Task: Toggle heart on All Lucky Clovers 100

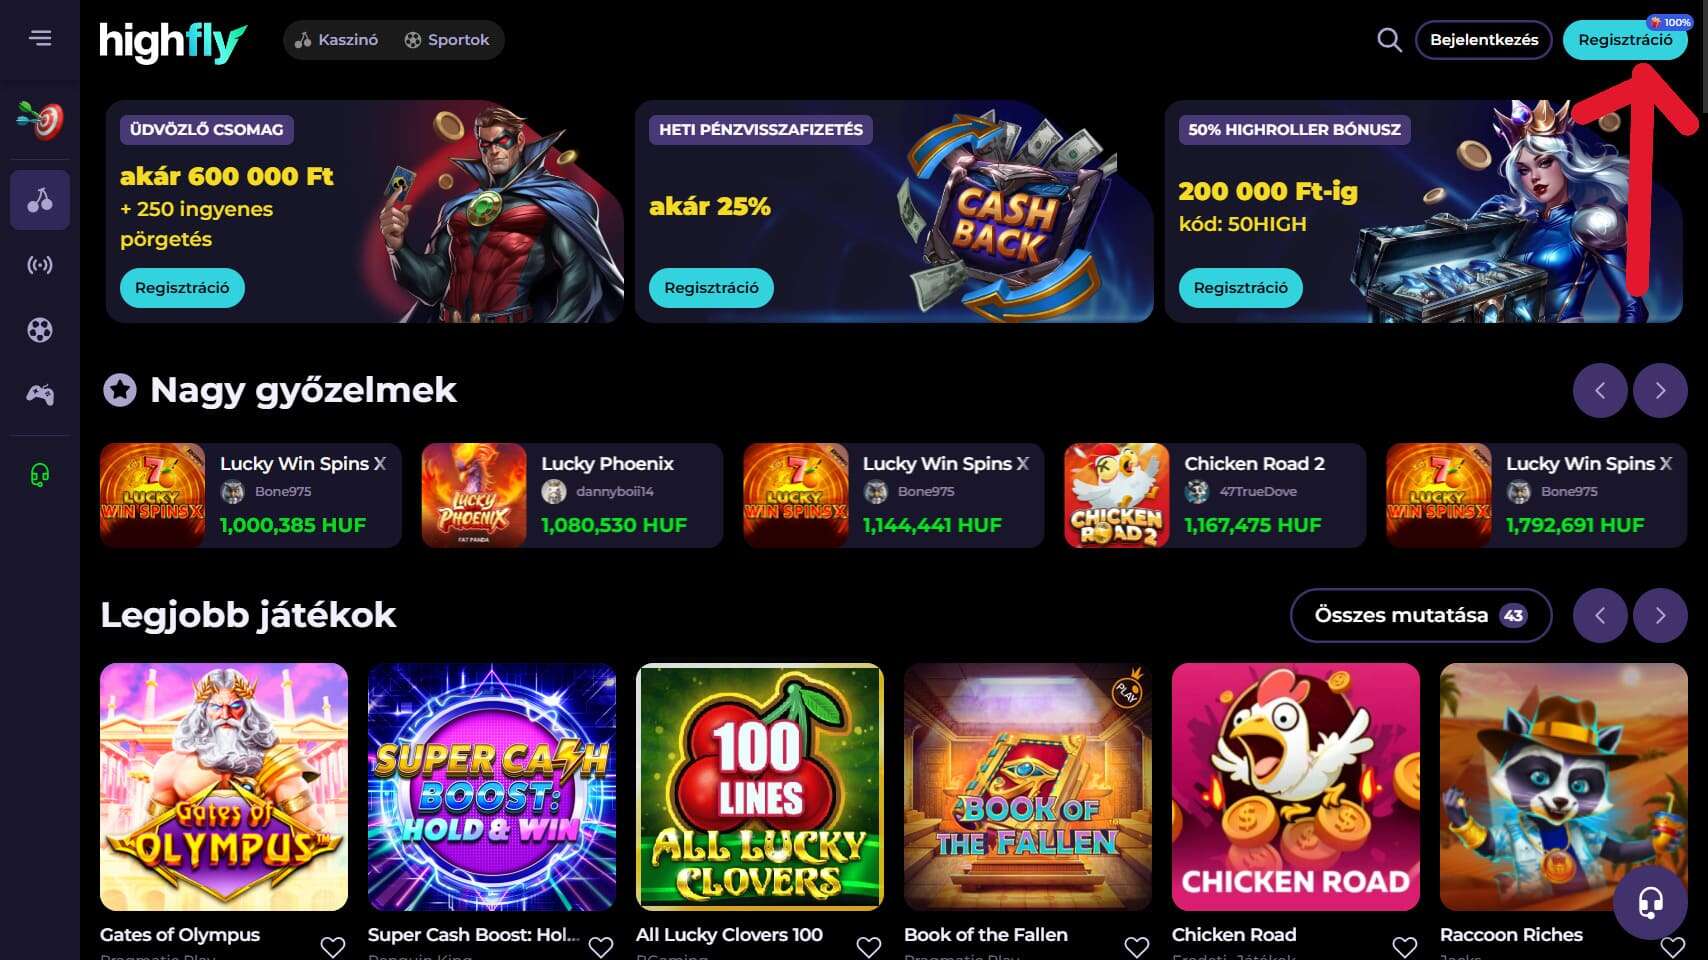Action: point(869,946)
